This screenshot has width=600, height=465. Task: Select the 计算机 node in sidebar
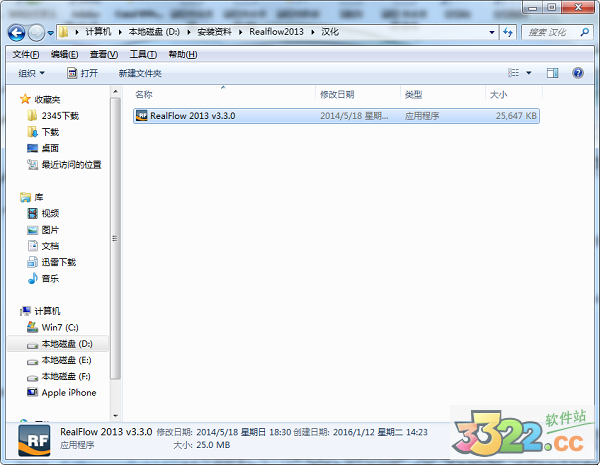(x=40, y=311)
